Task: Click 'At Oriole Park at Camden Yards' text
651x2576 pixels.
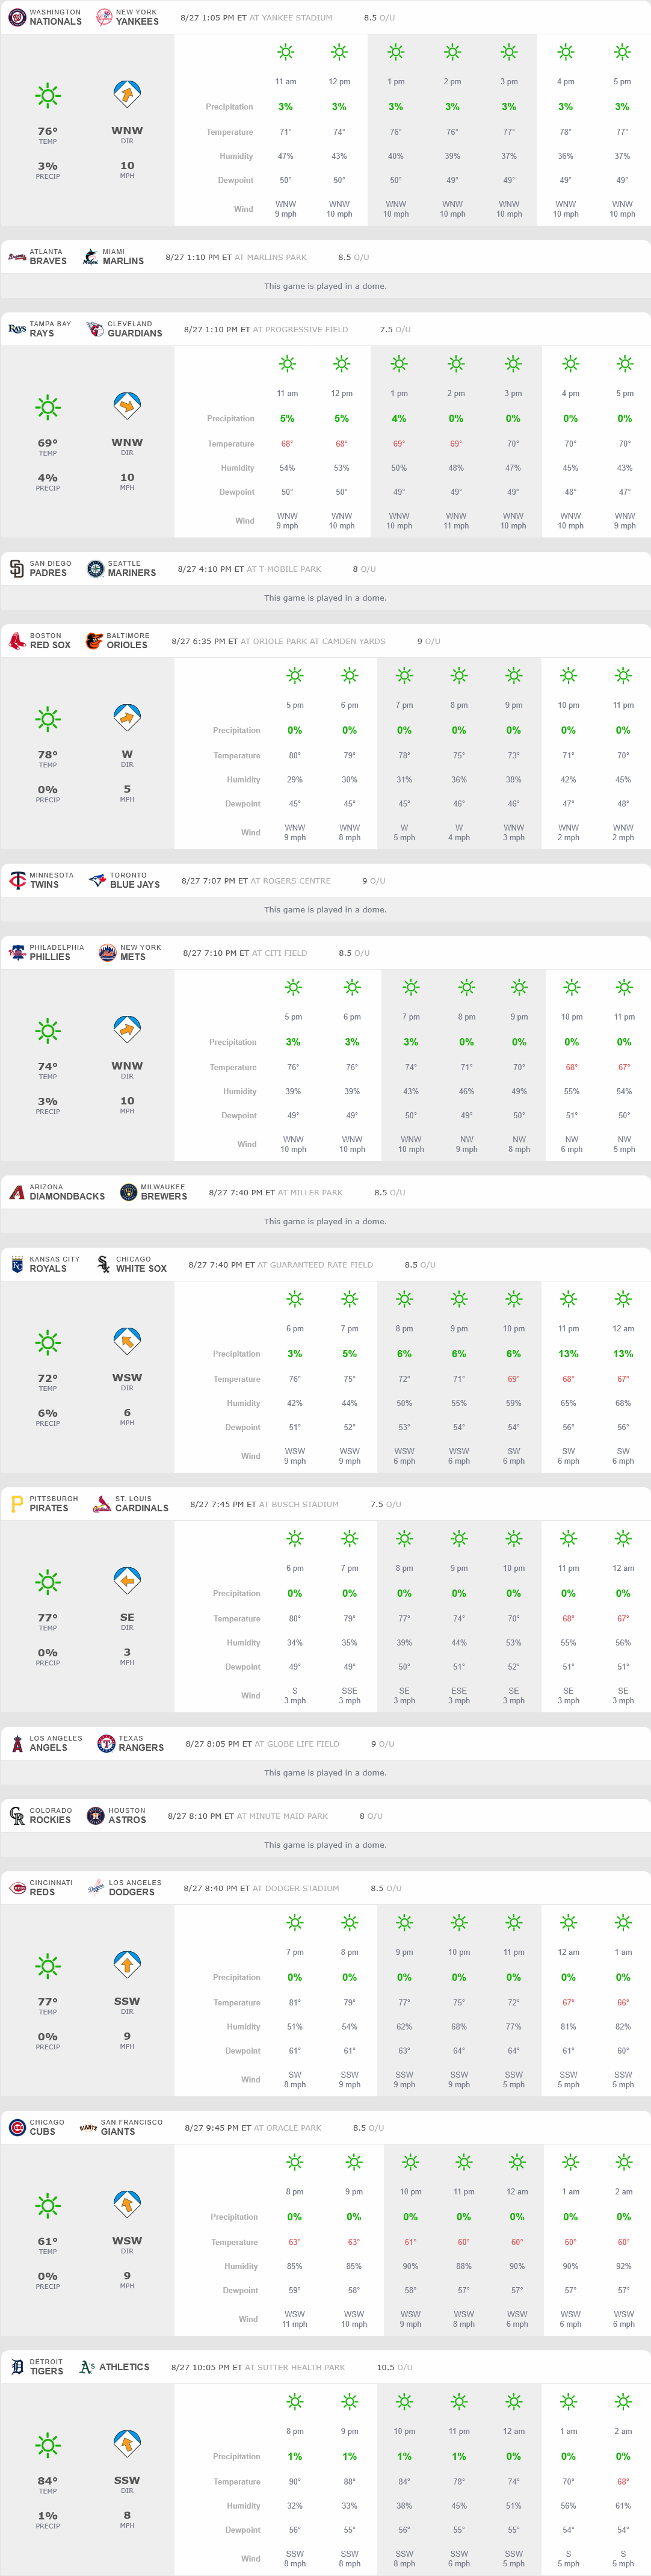Action: (313, 642)
